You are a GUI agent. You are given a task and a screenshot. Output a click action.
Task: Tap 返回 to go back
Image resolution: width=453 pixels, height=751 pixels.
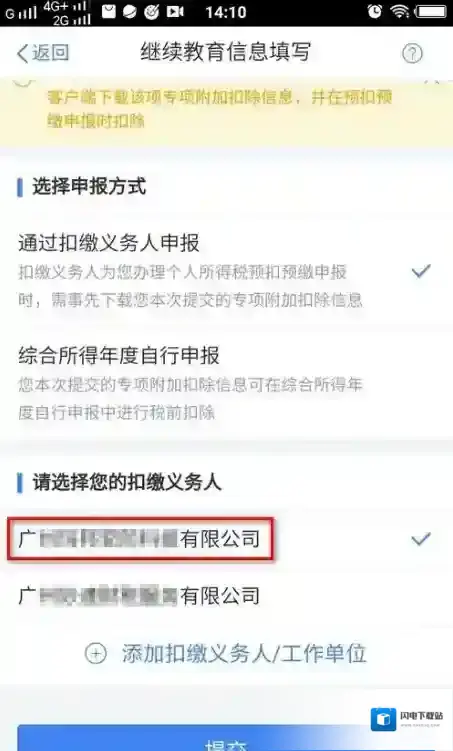tap(50, 53)
